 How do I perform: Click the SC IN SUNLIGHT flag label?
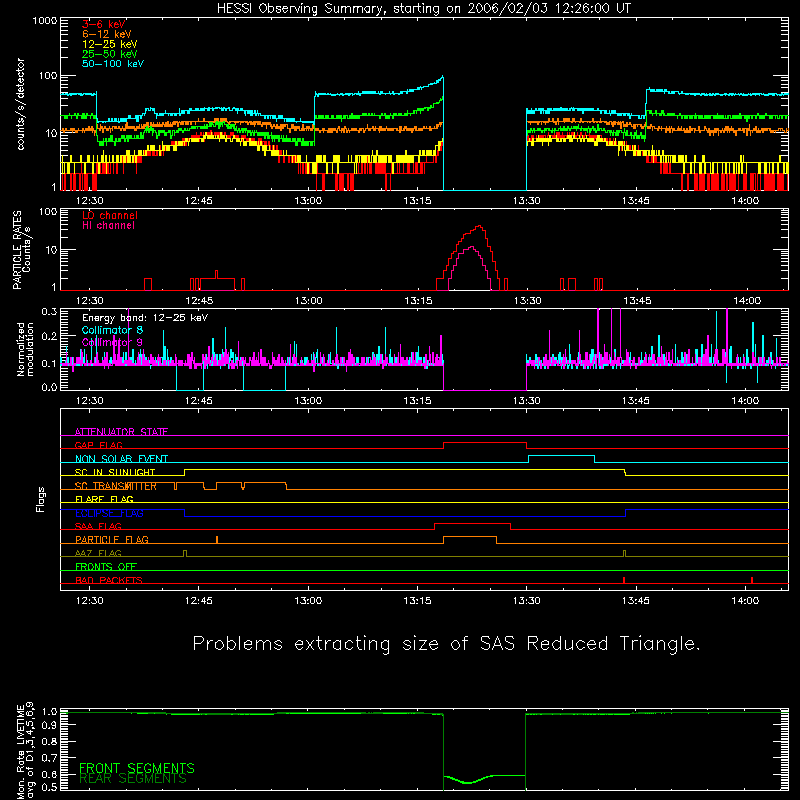click(x=115, y=472)
